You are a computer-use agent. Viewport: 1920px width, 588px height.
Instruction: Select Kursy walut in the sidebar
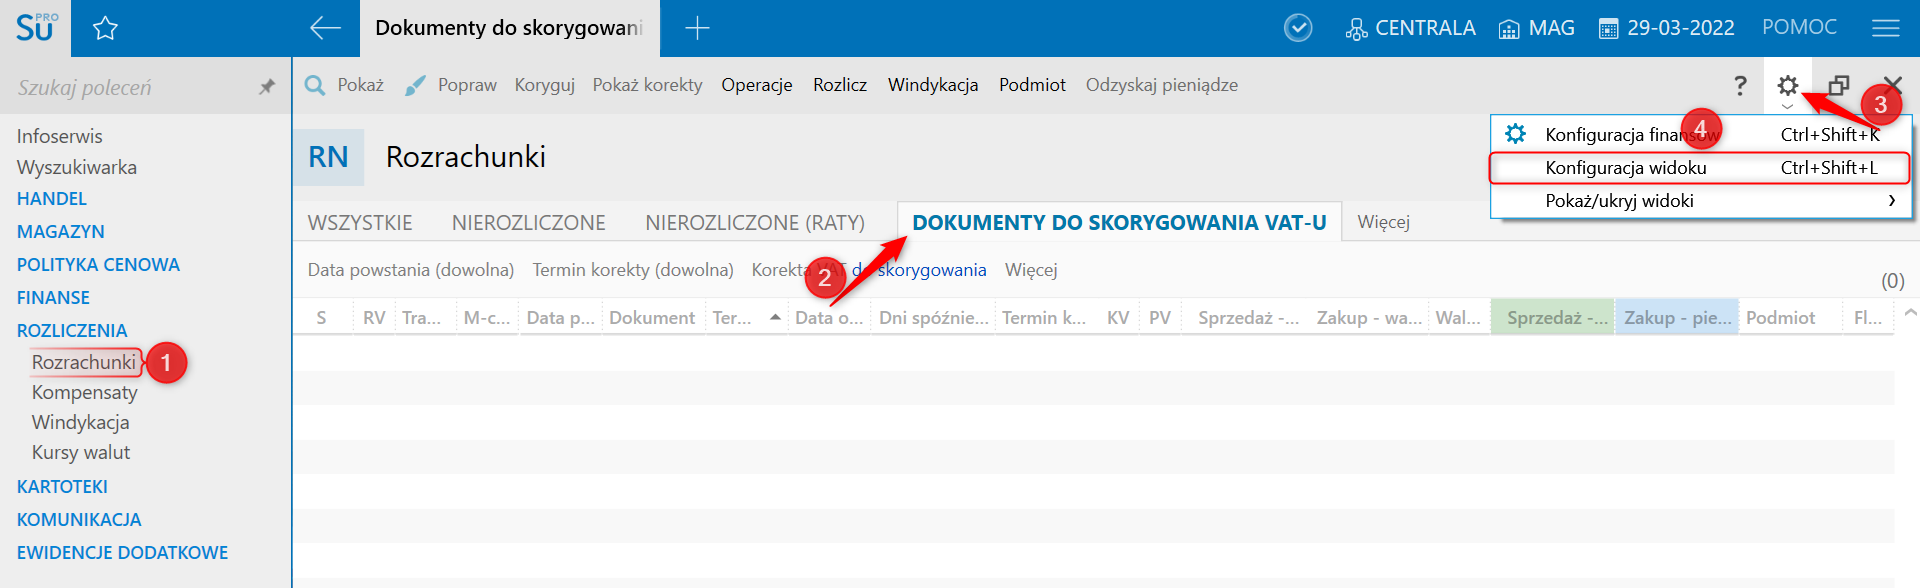pyautogui.click(x=81, y=452)
